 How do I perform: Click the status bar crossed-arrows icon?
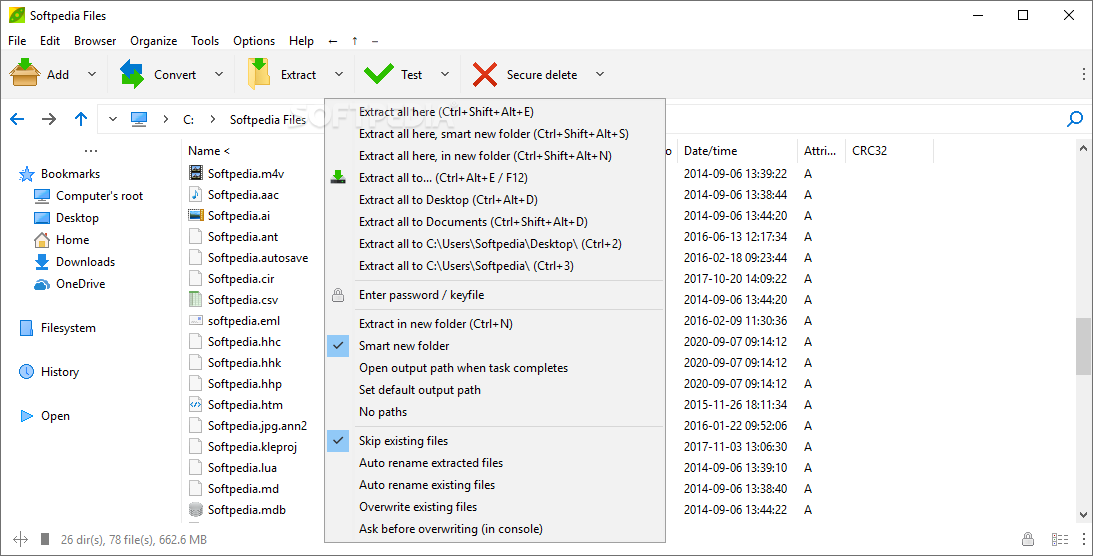20,539
